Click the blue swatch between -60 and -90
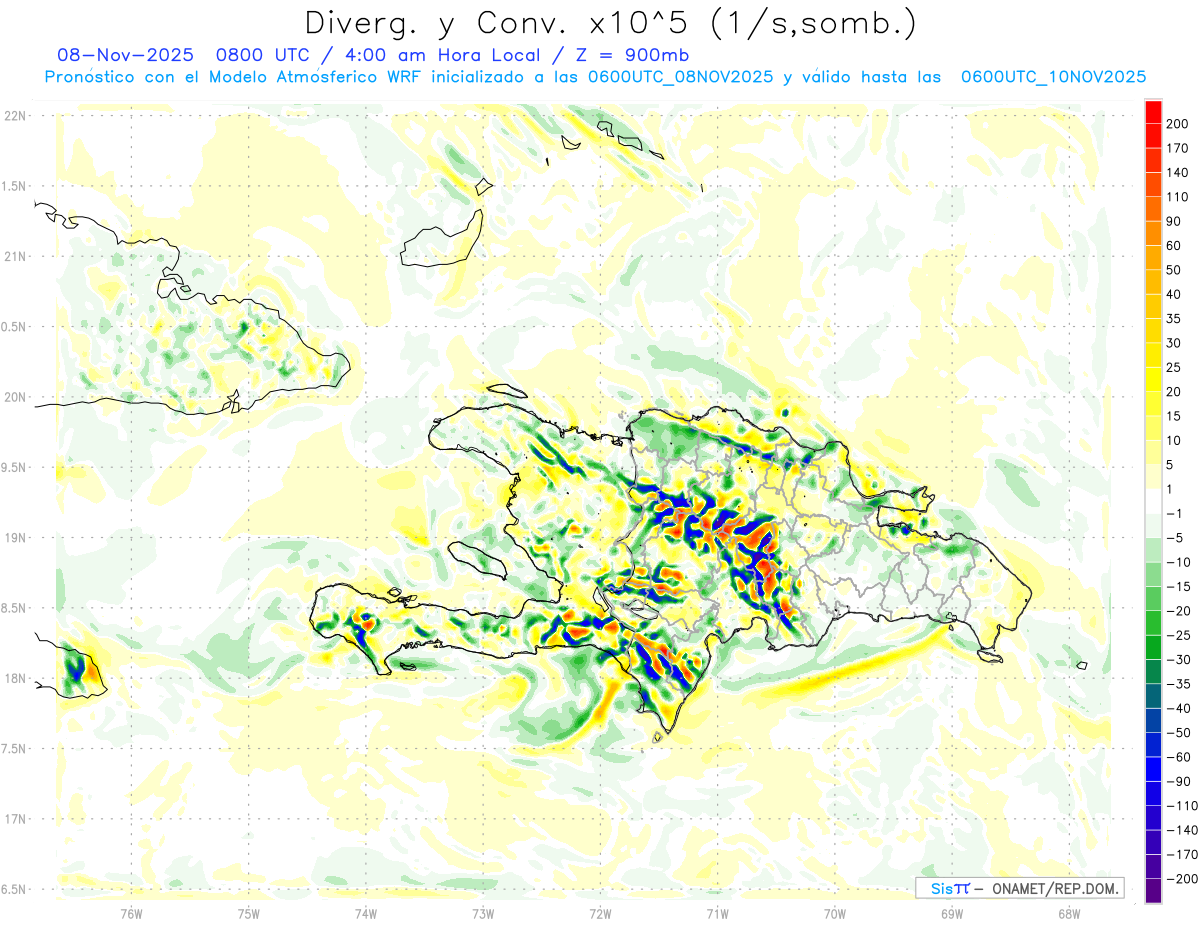 [1154, 770]
